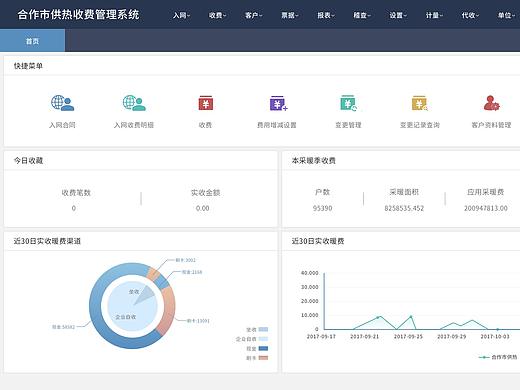Open the 单位 menu at top right
The height and width of the screenshot is (390, 520).
tap(506, 15)
